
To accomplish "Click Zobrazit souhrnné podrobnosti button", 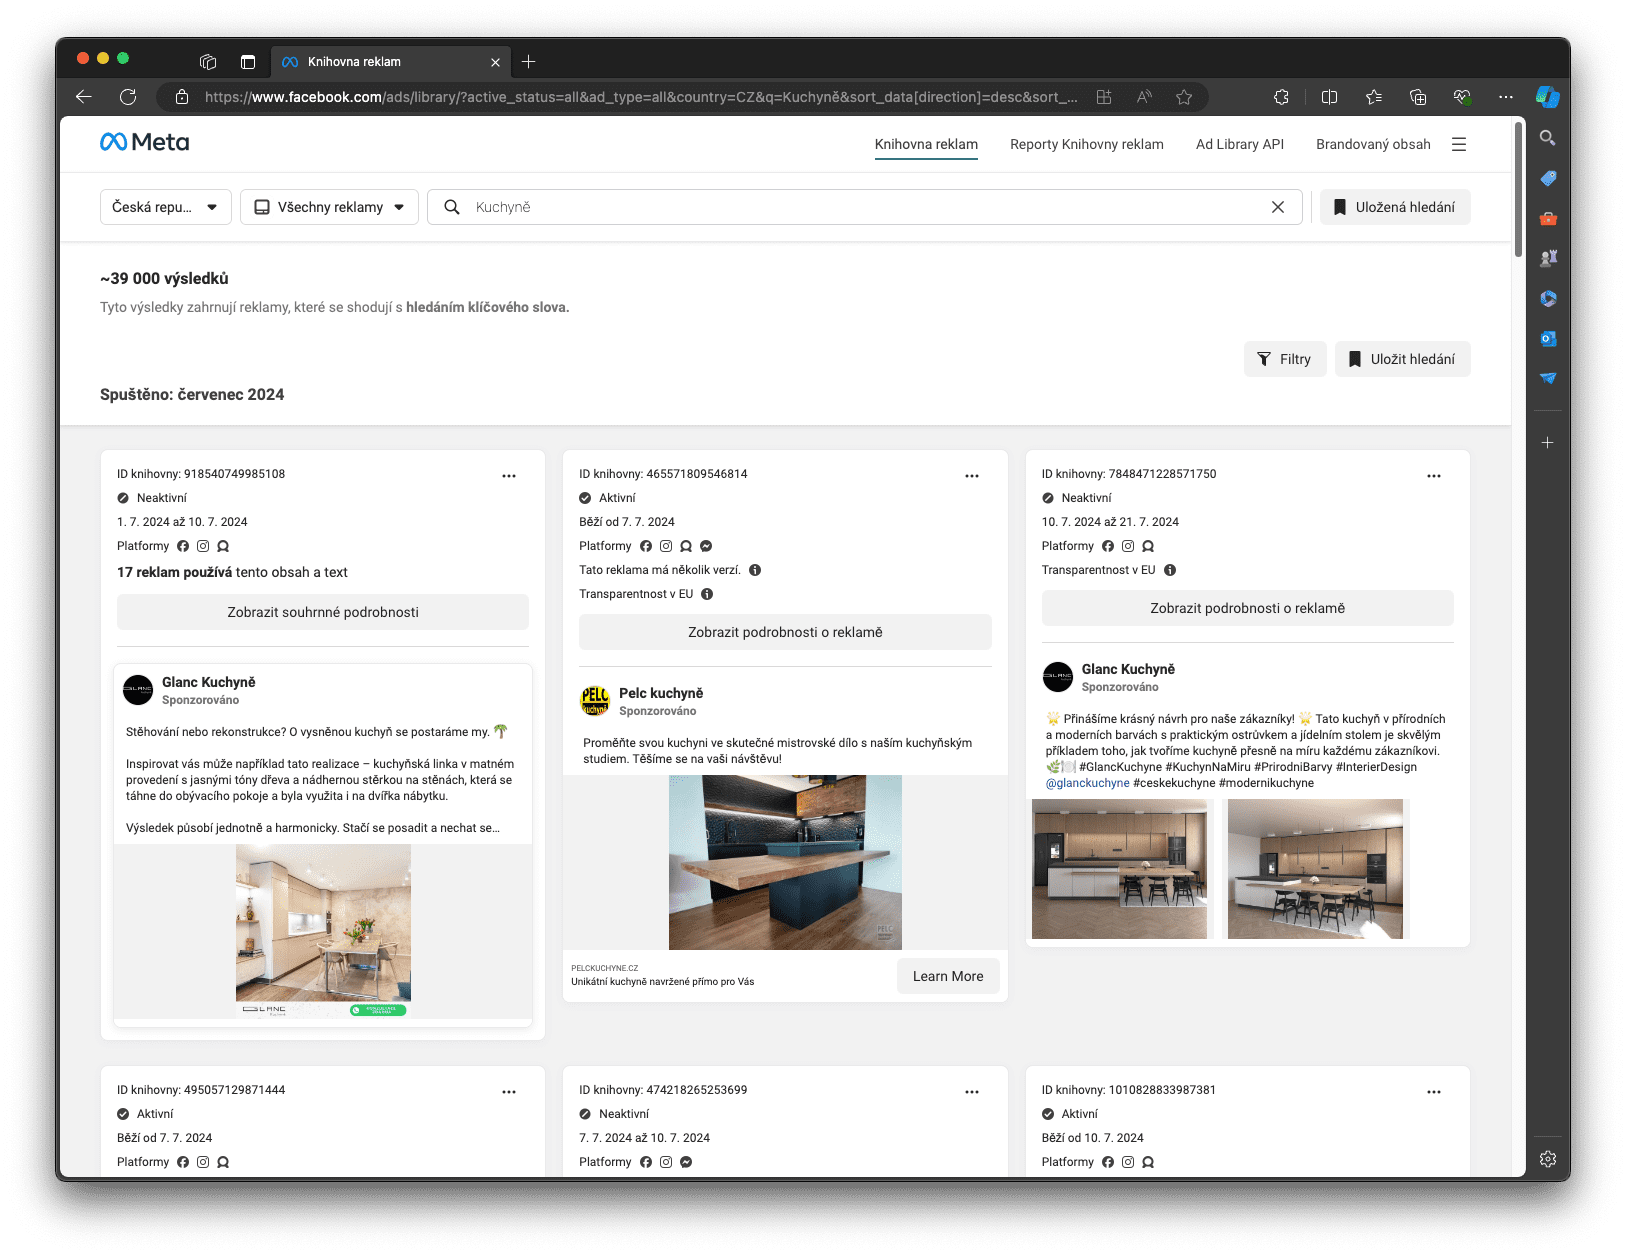I will point(323,612).
